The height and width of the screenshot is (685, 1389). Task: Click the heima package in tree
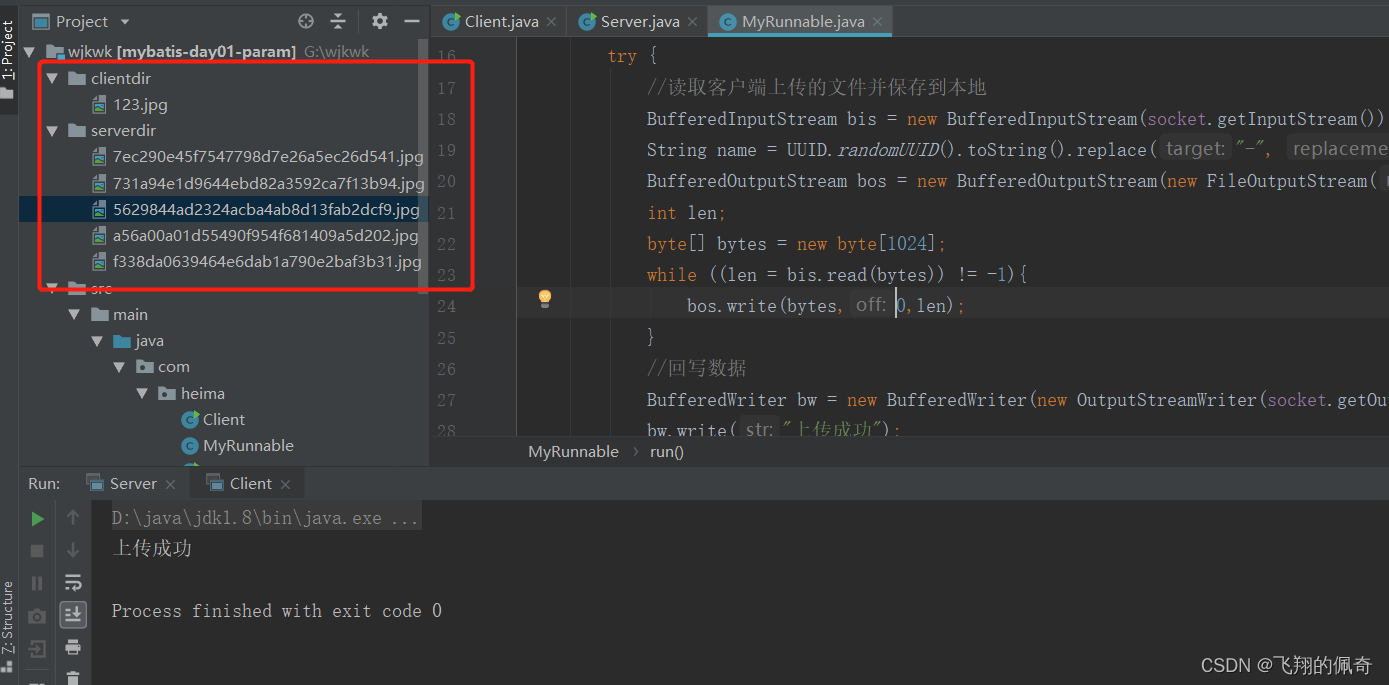click(192, 393)
